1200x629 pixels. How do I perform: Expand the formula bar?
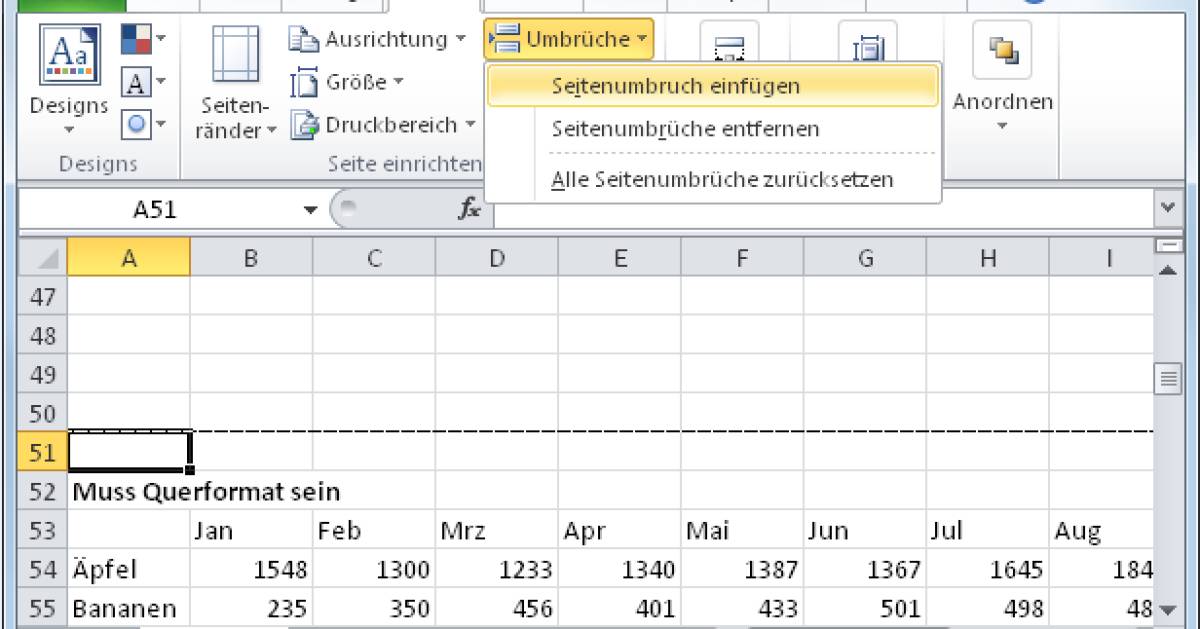1167,211
